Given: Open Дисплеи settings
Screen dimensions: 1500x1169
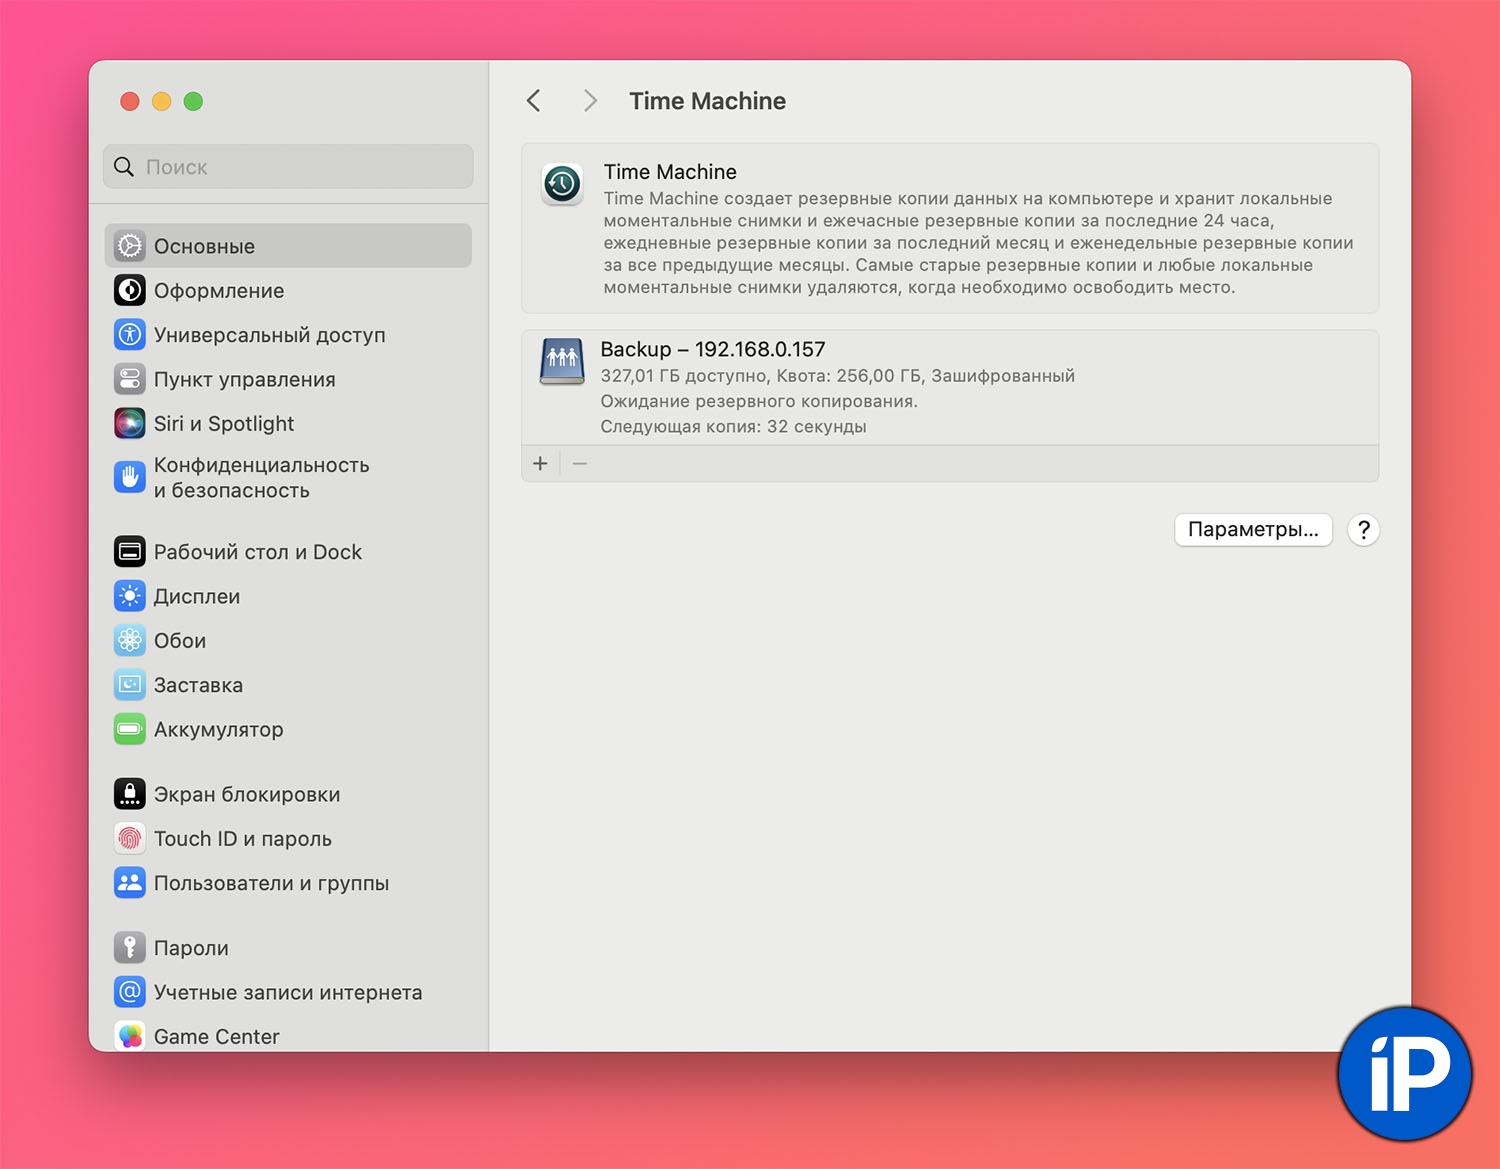Looking at the screenshot, I should click(x=288, y=596).
